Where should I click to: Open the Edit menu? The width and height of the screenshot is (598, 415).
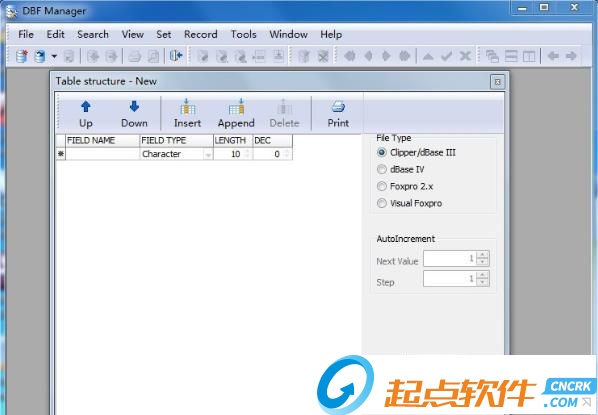click(x=56, y=34)
